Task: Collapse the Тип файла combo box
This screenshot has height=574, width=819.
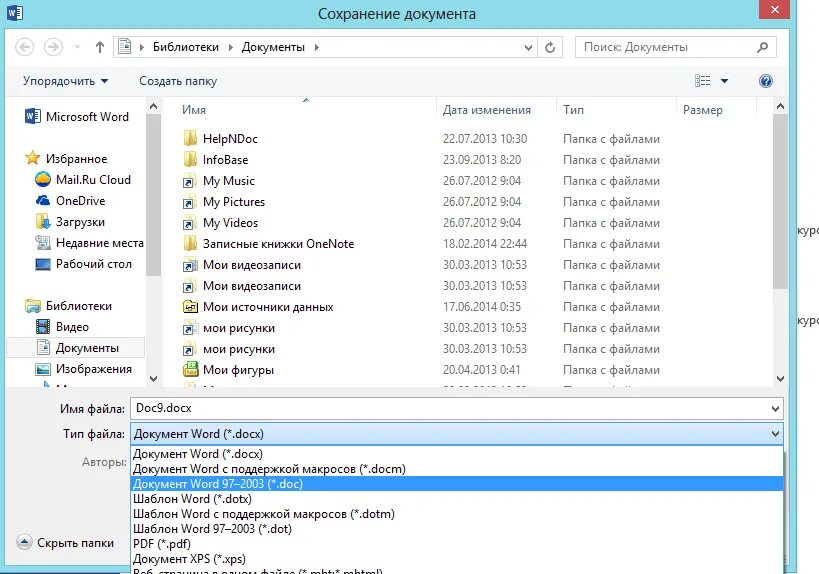Action: [776, 434]
